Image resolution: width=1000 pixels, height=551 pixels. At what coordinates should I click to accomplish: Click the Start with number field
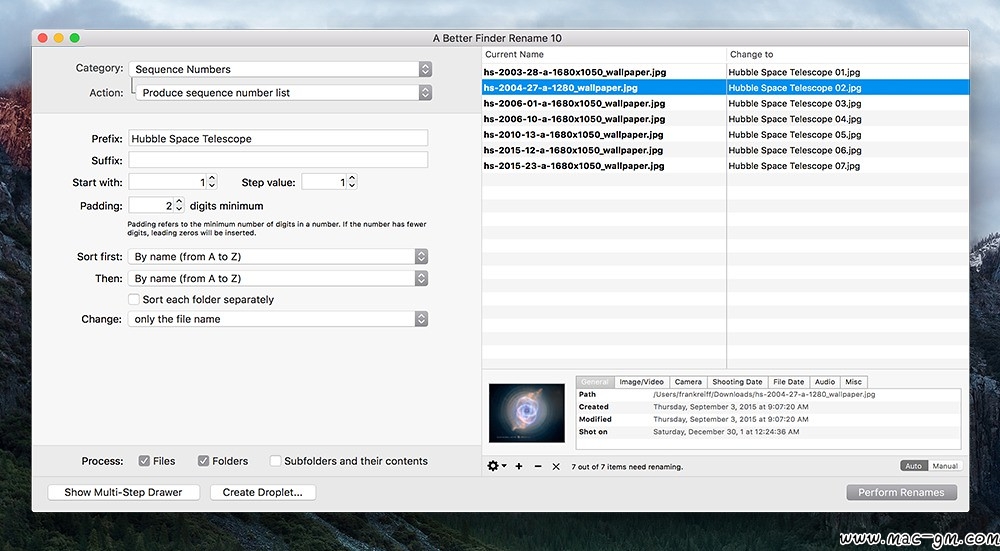pyautogui.click(x=168, y=182)
